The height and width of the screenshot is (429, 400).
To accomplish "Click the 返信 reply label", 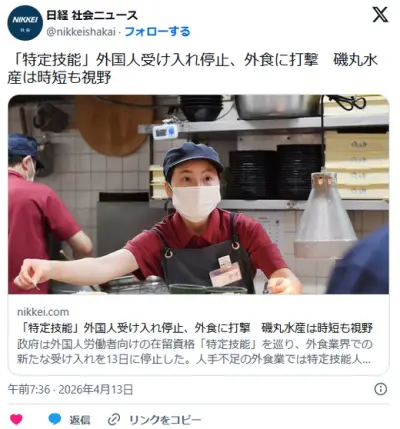I will click(x=80, y=420).
